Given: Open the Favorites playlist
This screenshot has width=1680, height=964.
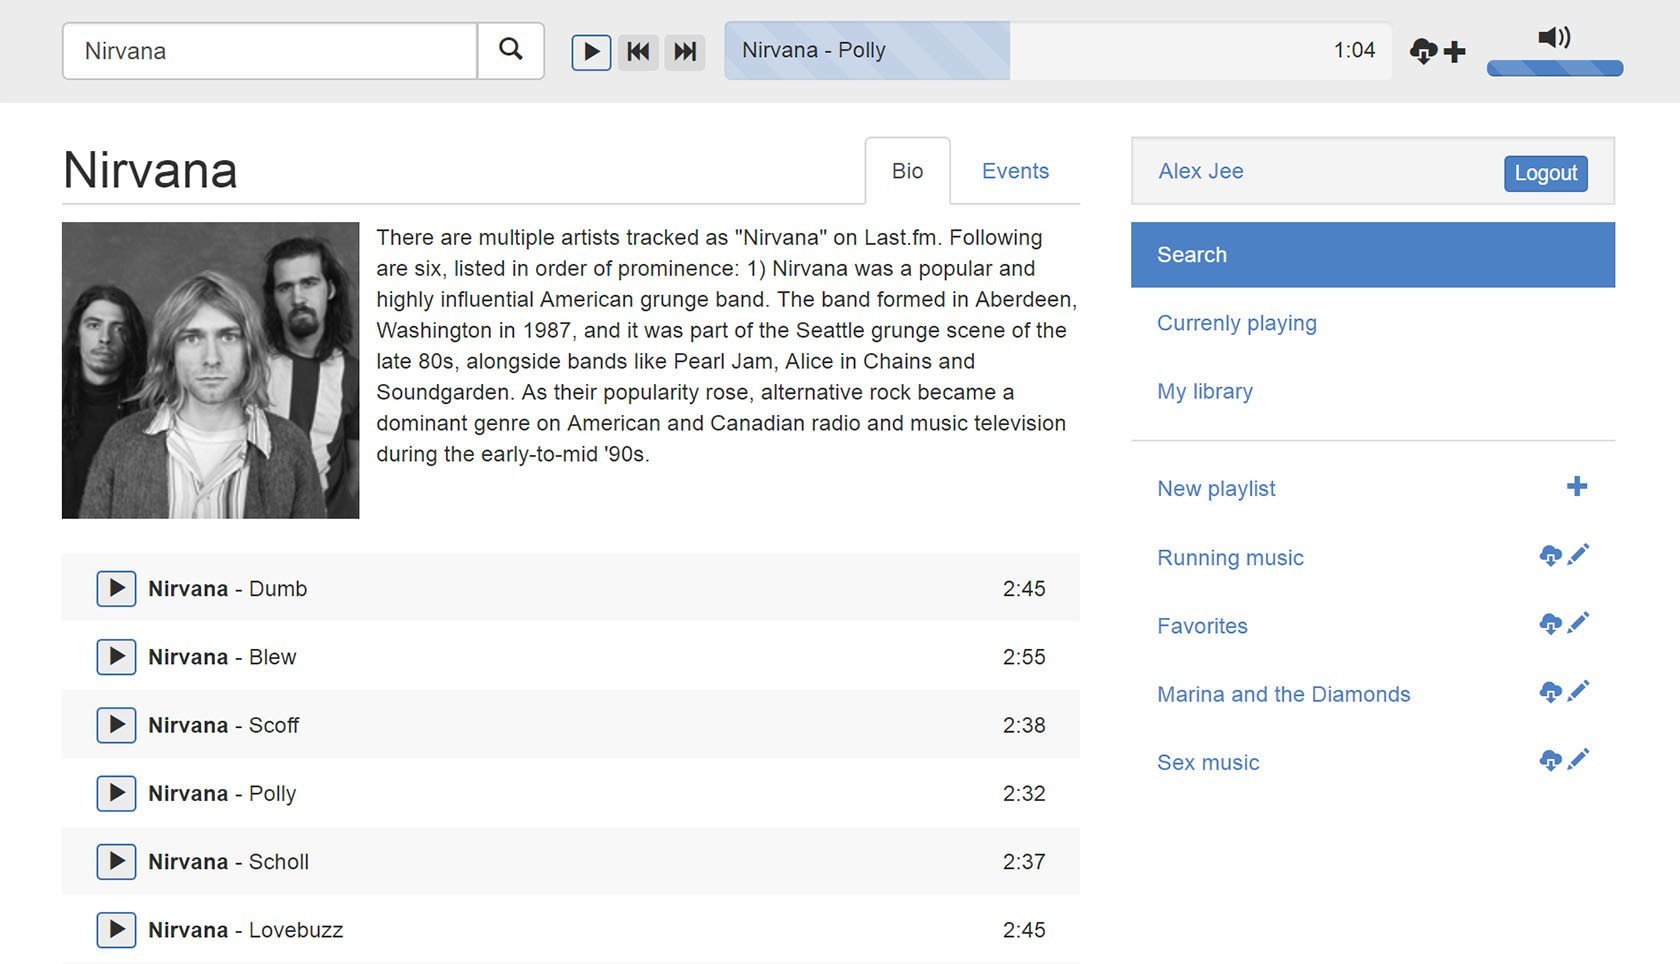Looking at the screenshot, I should tap(1202, 626).
